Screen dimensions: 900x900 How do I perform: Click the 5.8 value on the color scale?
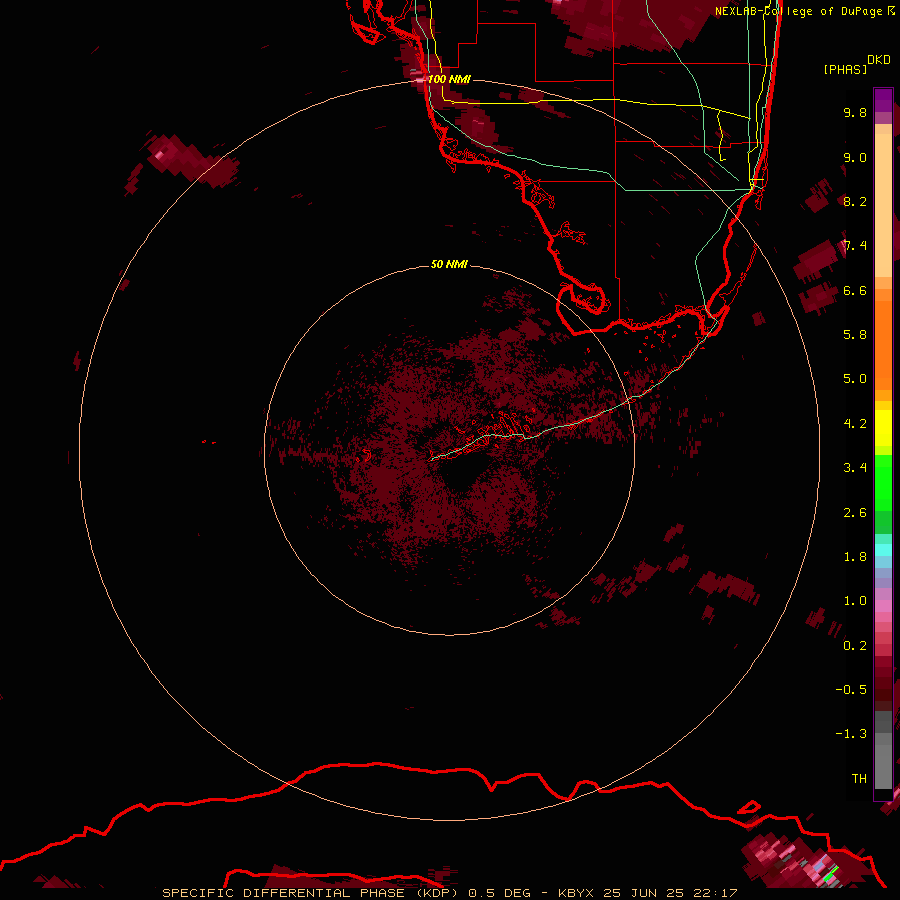click(x=855, y=334)
